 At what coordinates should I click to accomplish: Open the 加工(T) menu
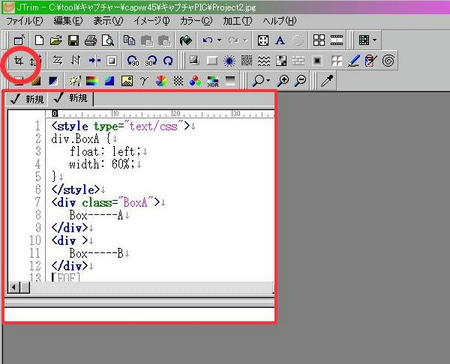(x=237, y=21)
